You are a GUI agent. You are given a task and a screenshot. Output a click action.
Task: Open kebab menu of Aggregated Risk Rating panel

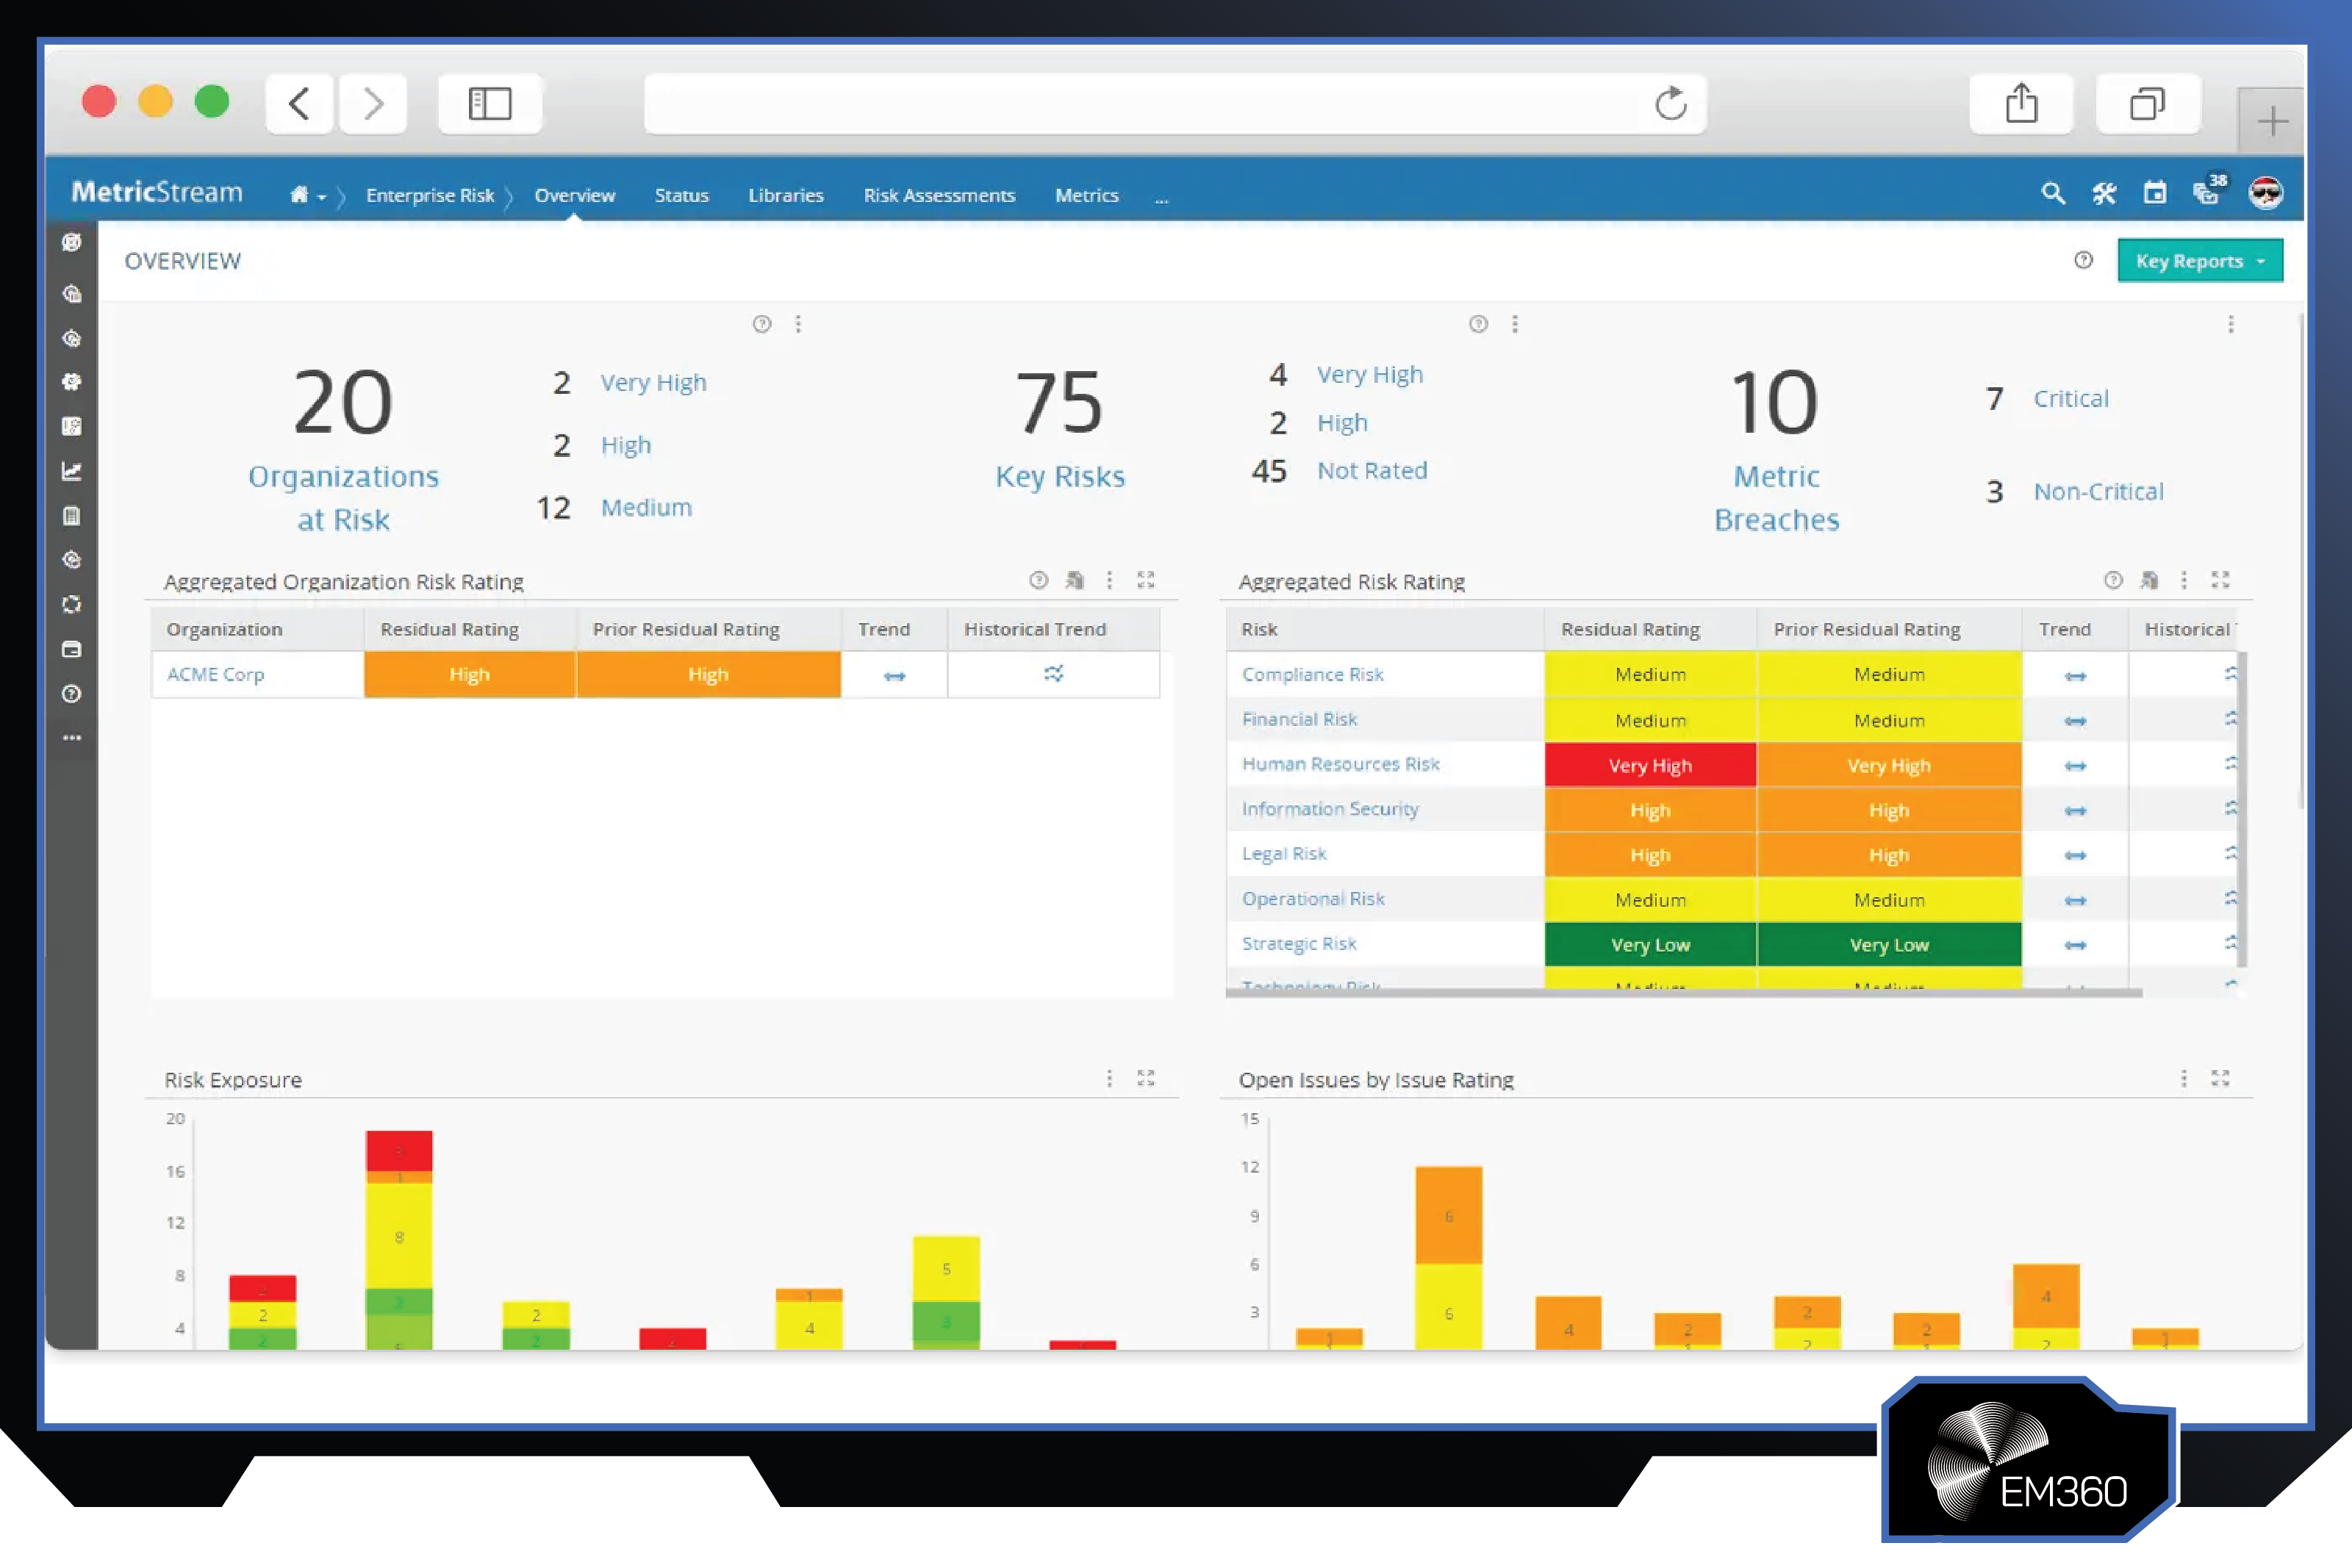click(x=2184, y=580)
